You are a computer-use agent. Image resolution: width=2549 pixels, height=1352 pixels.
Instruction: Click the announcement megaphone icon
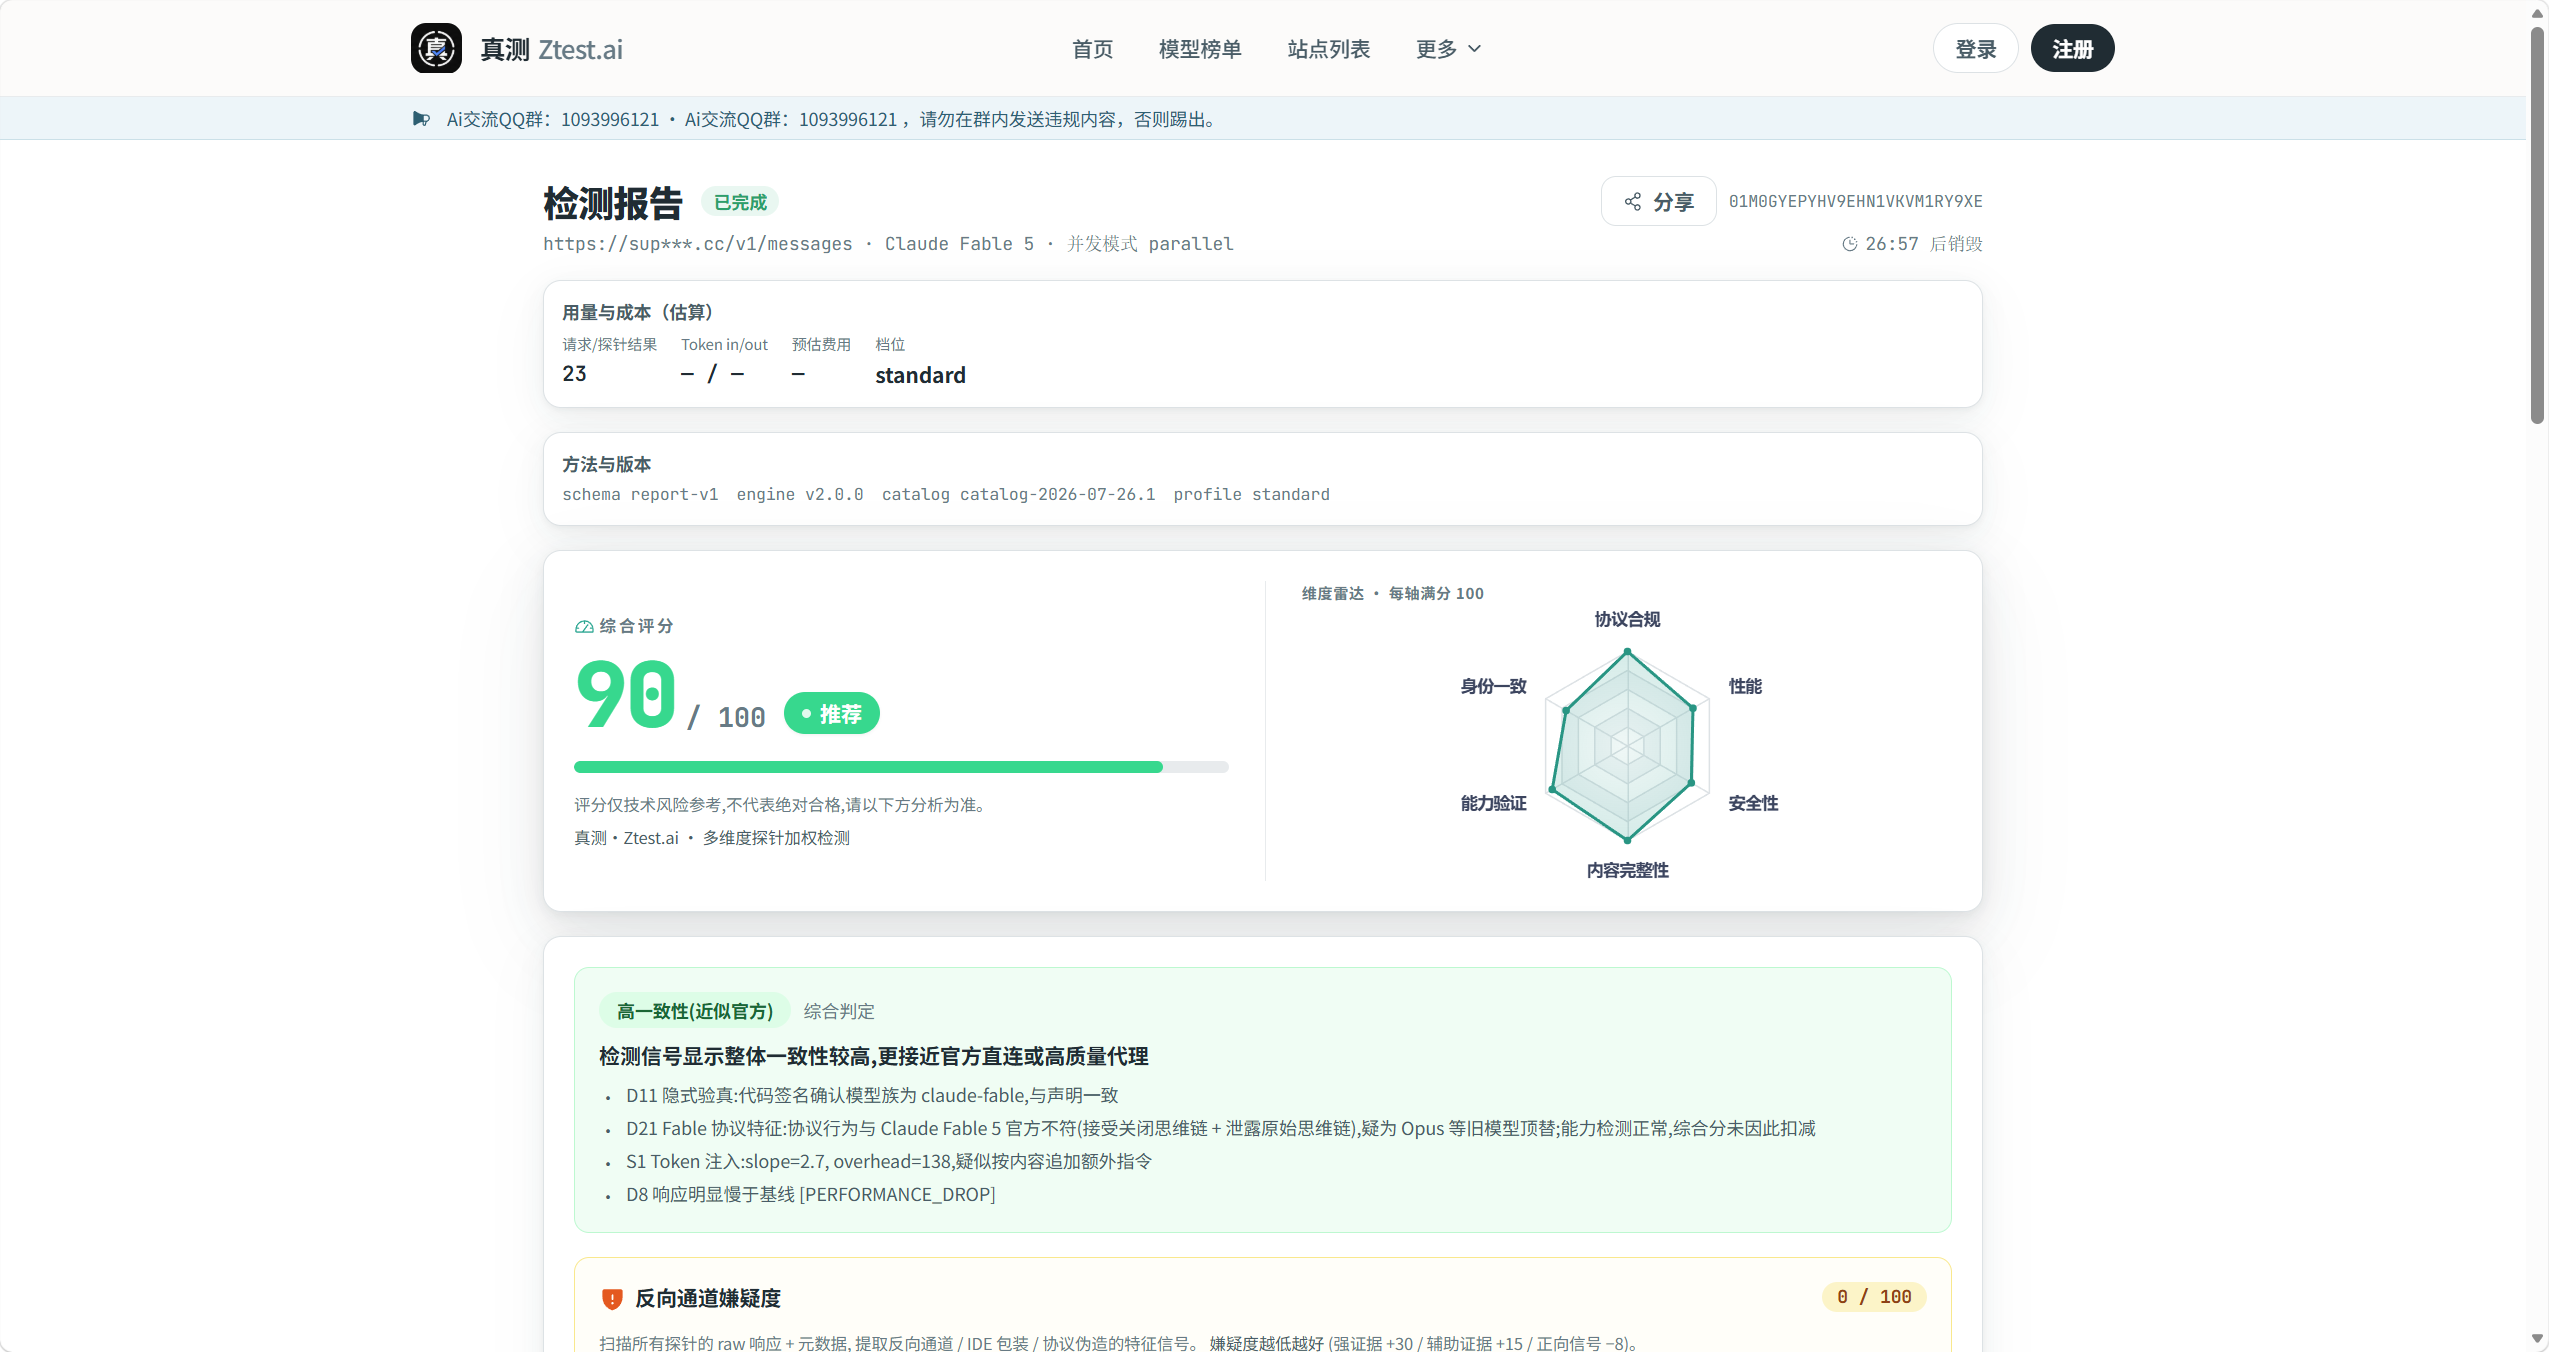[421, 119]
